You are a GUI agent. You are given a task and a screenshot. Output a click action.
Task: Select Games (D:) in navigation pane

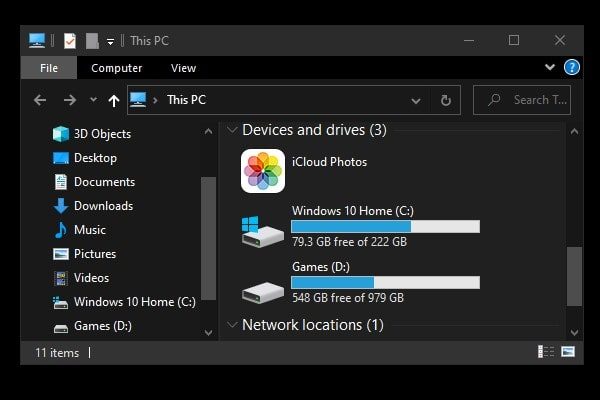92,326
